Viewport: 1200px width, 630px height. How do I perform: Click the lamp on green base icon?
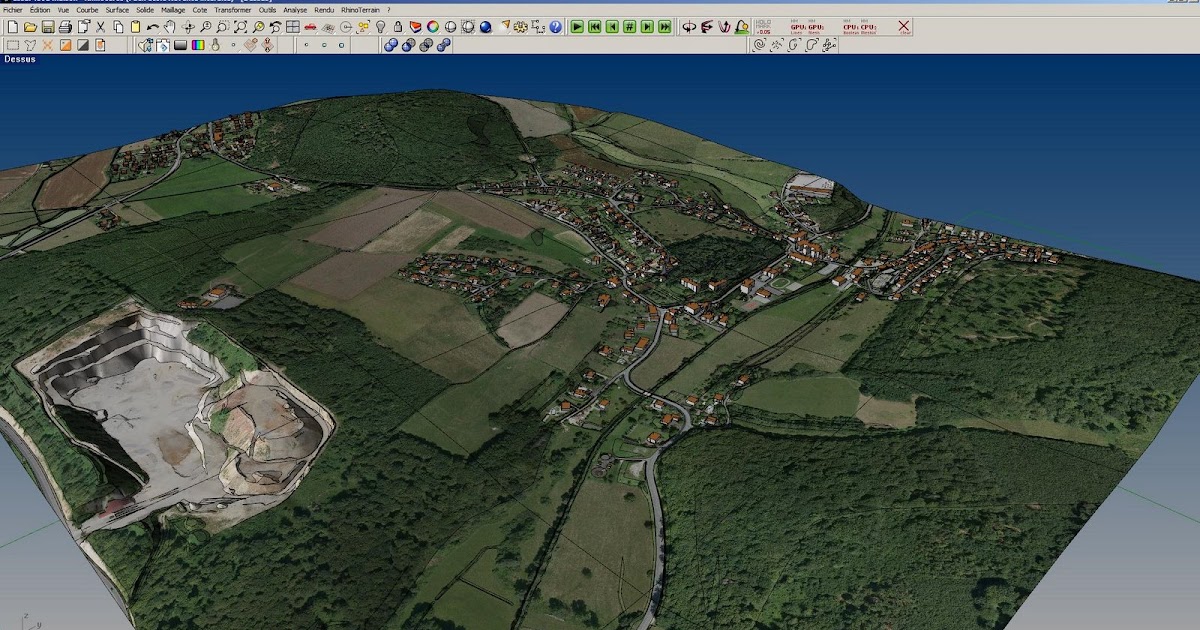[742, 27]
